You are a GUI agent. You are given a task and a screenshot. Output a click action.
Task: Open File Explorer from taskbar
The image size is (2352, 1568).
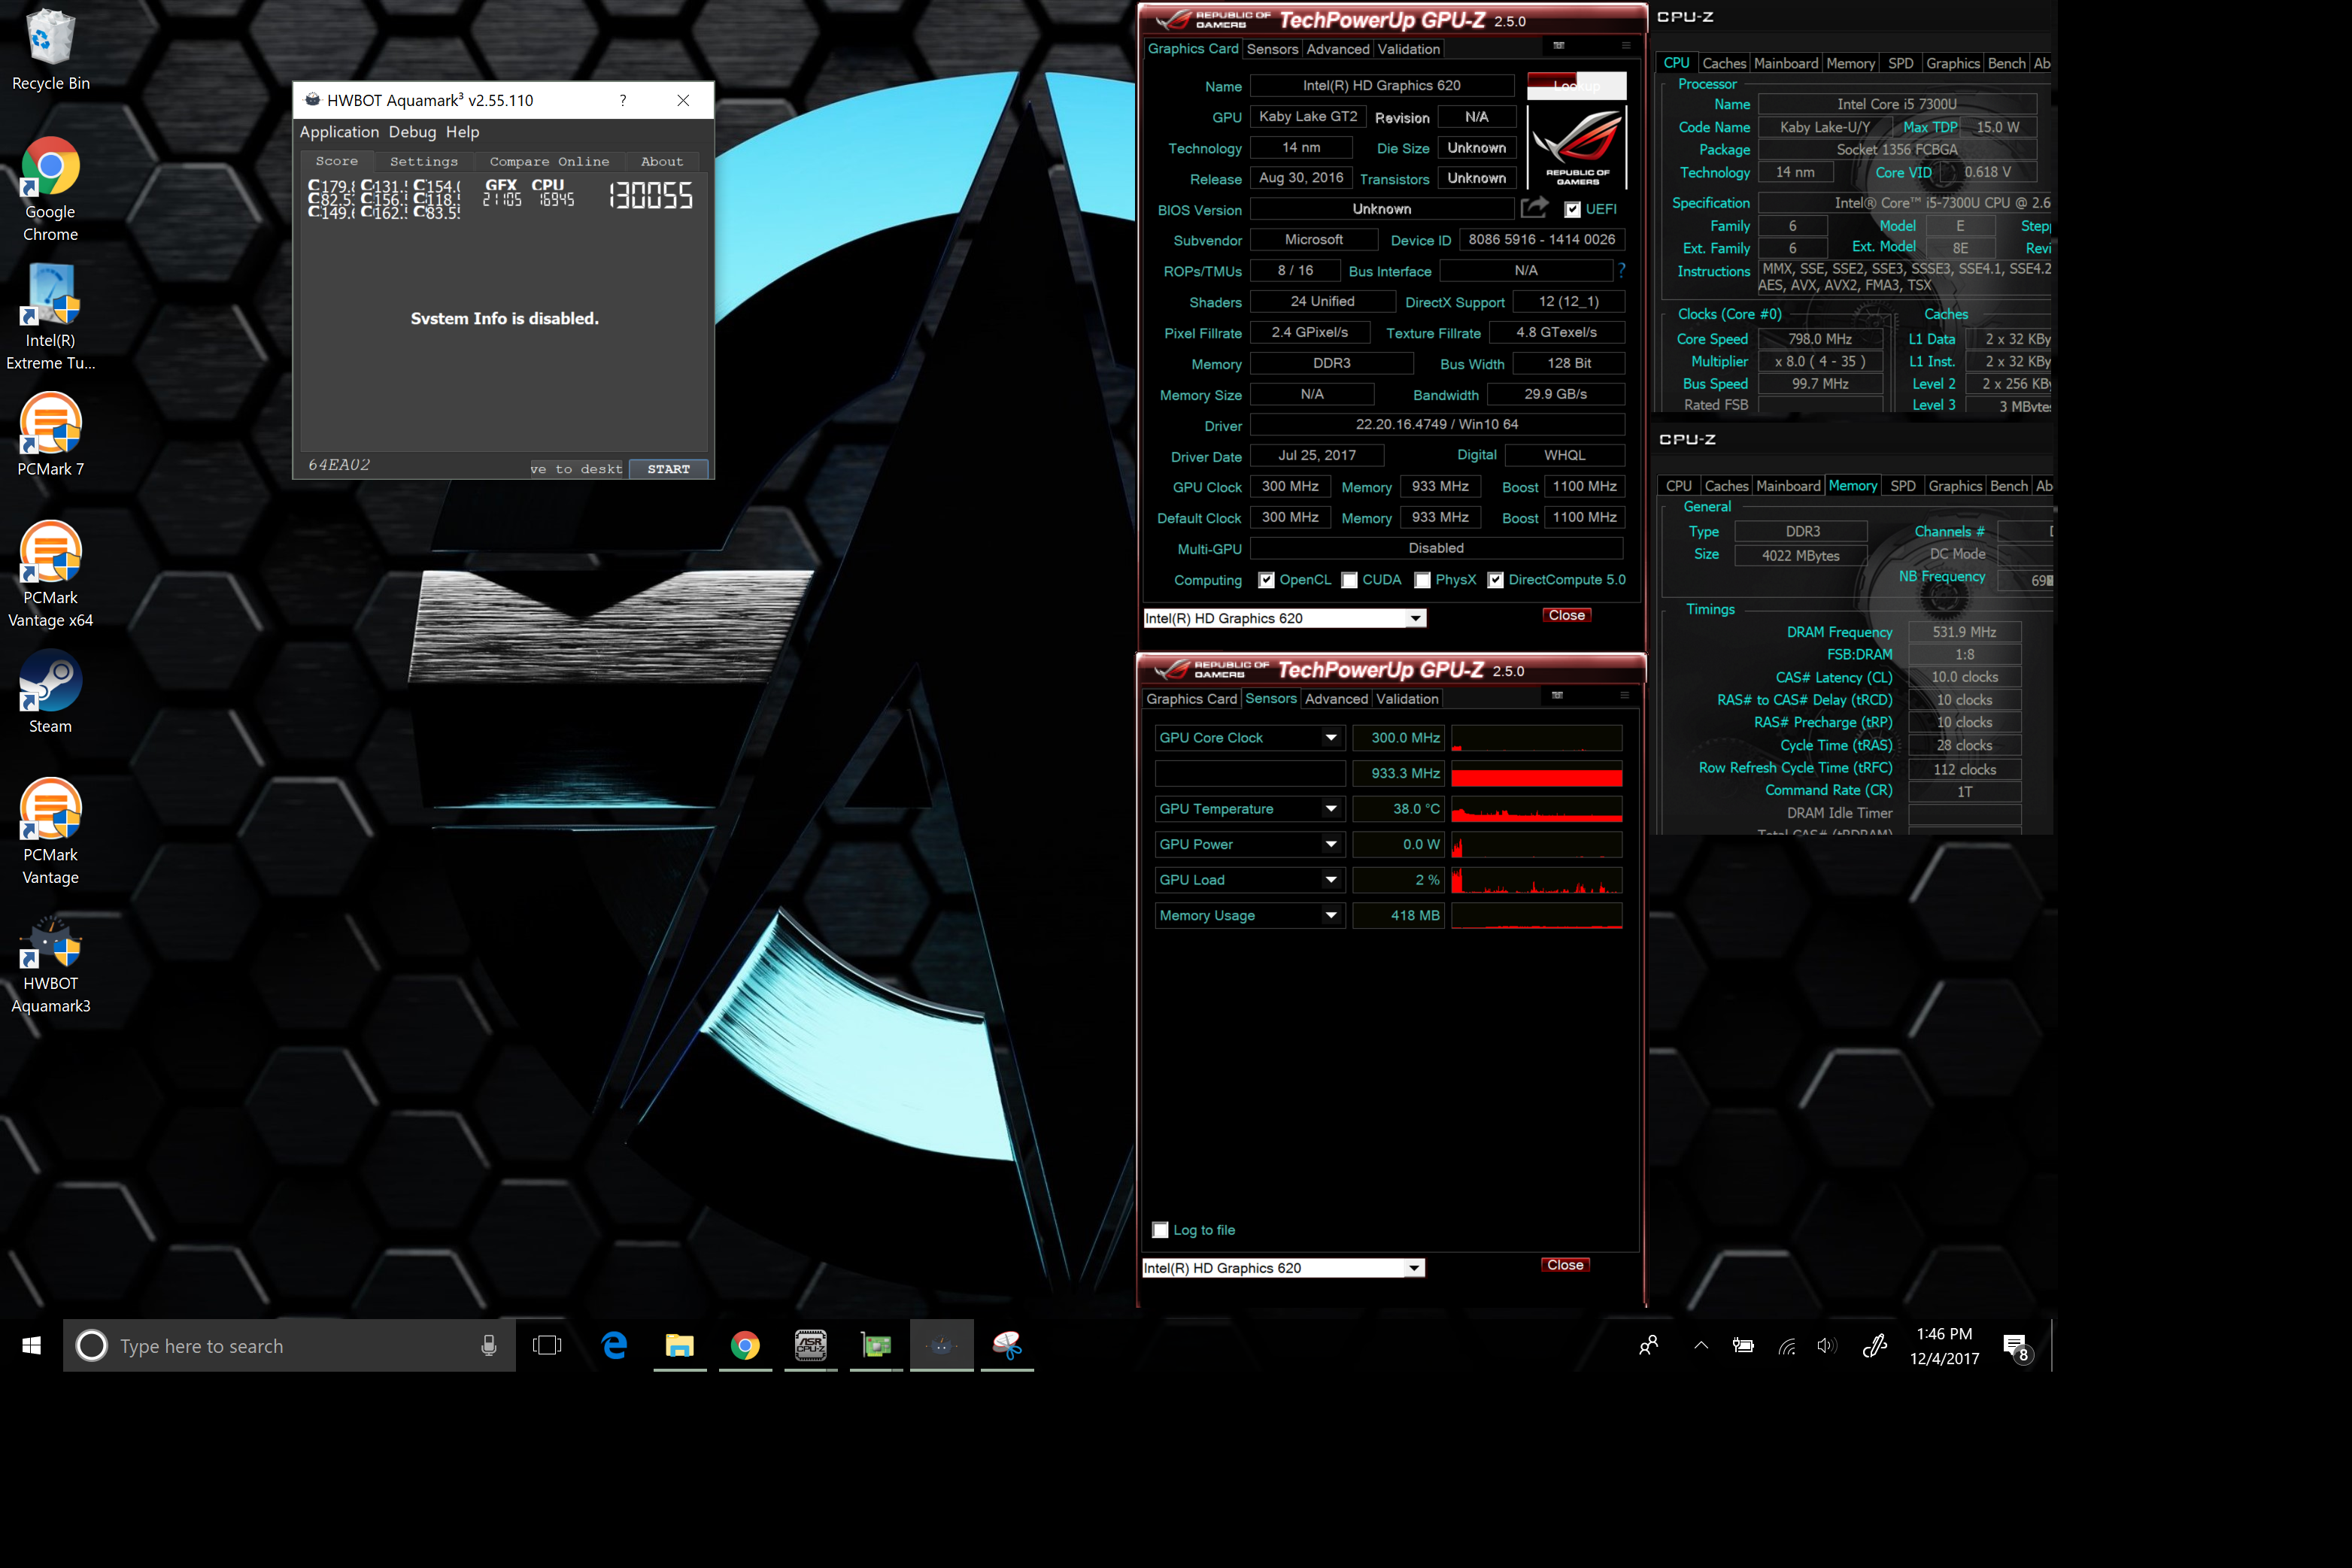[x=680, y=1346]
